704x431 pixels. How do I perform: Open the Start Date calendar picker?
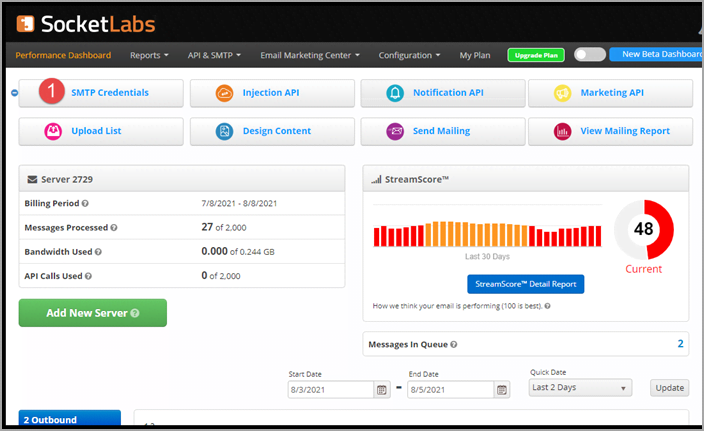[x=382, y=390]
